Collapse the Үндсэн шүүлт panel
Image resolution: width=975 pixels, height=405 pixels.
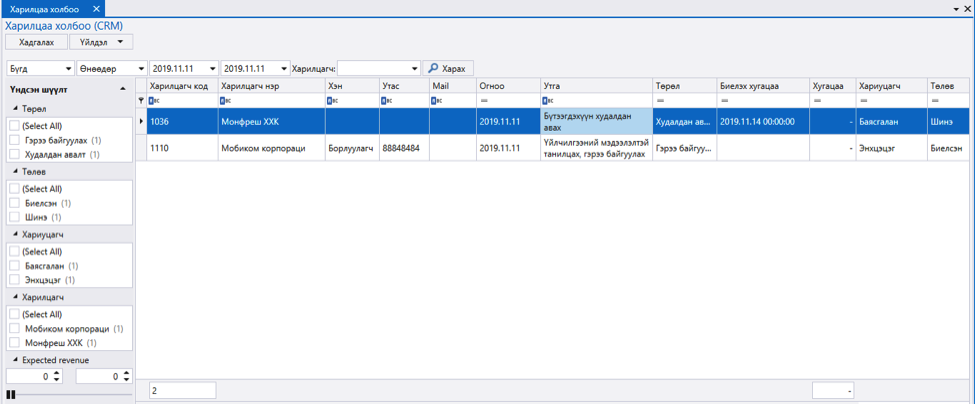(123, 90)
